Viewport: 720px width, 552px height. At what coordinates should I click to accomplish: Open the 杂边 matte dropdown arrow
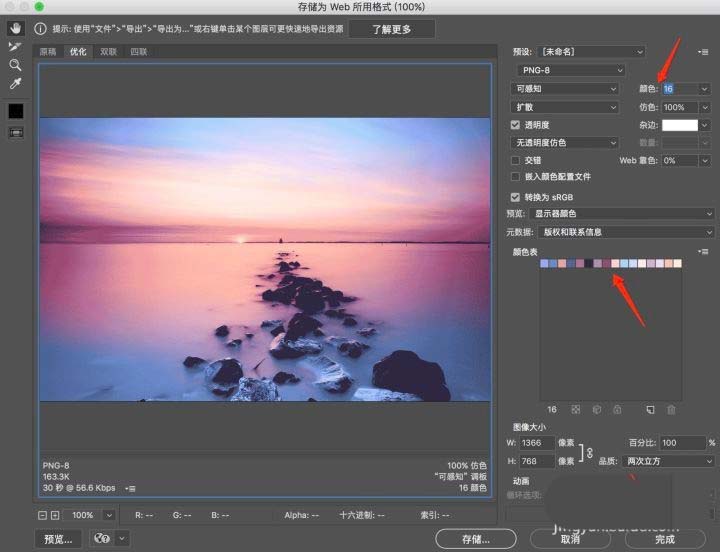pyautogui.click(x=704, y=125)
